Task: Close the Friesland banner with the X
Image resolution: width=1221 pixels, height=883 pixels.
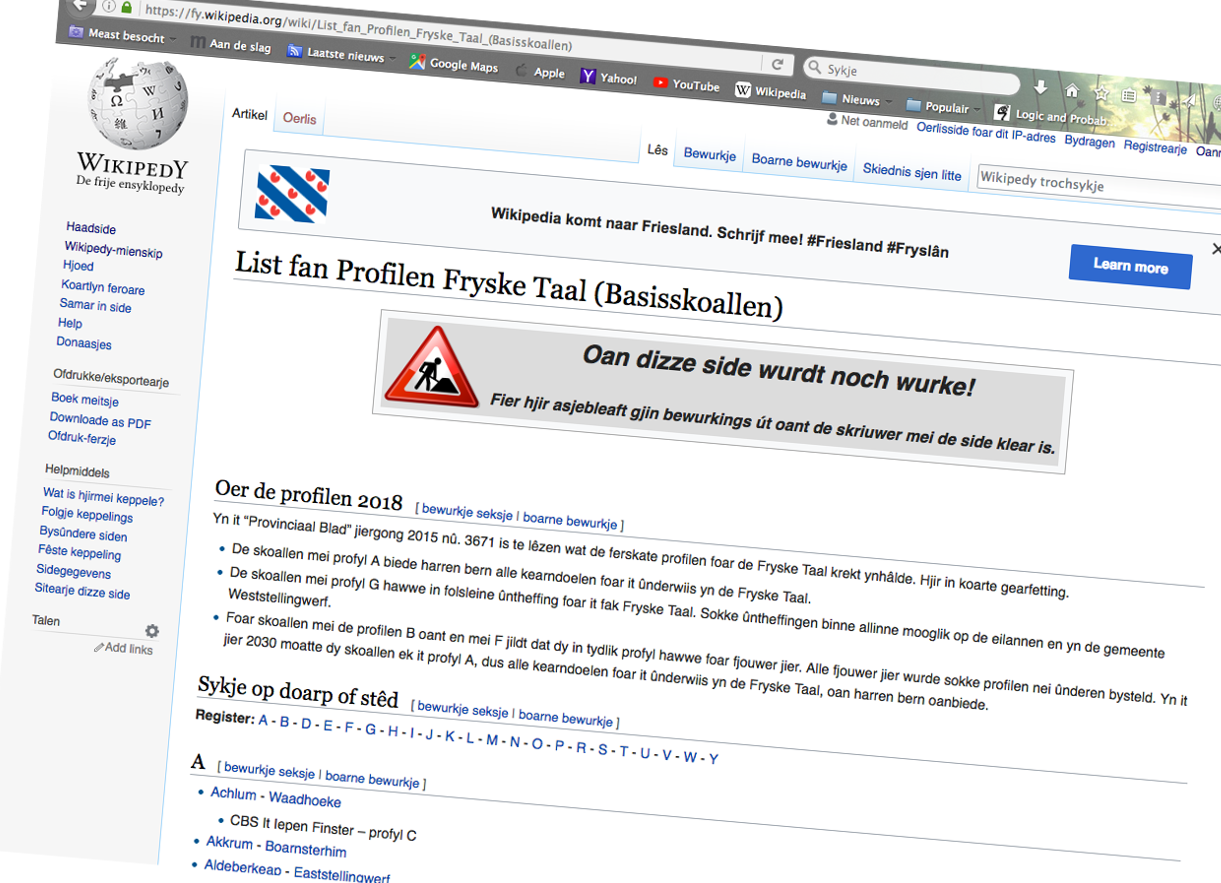Action: (1216, 248)
